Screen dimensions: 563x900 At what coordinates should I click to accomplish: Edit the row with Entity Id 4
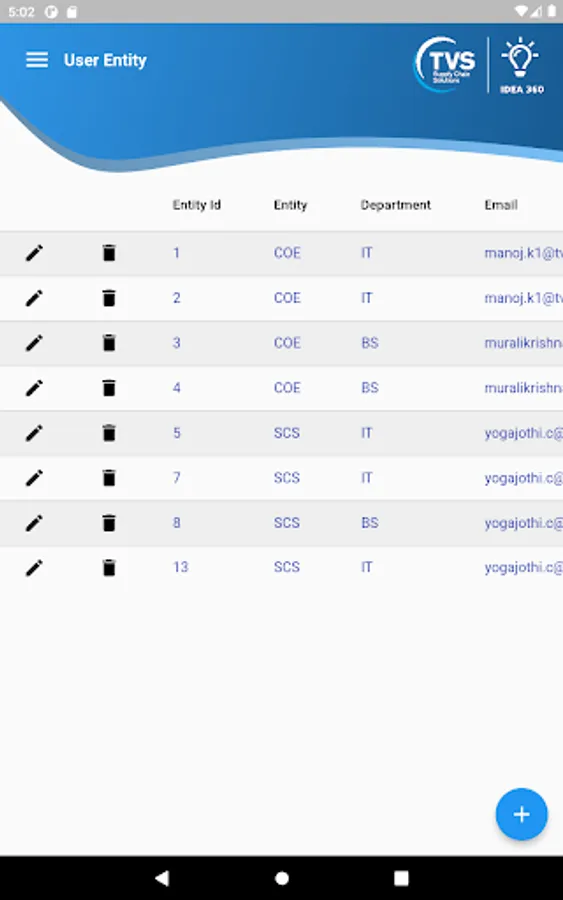pos(34,388)
